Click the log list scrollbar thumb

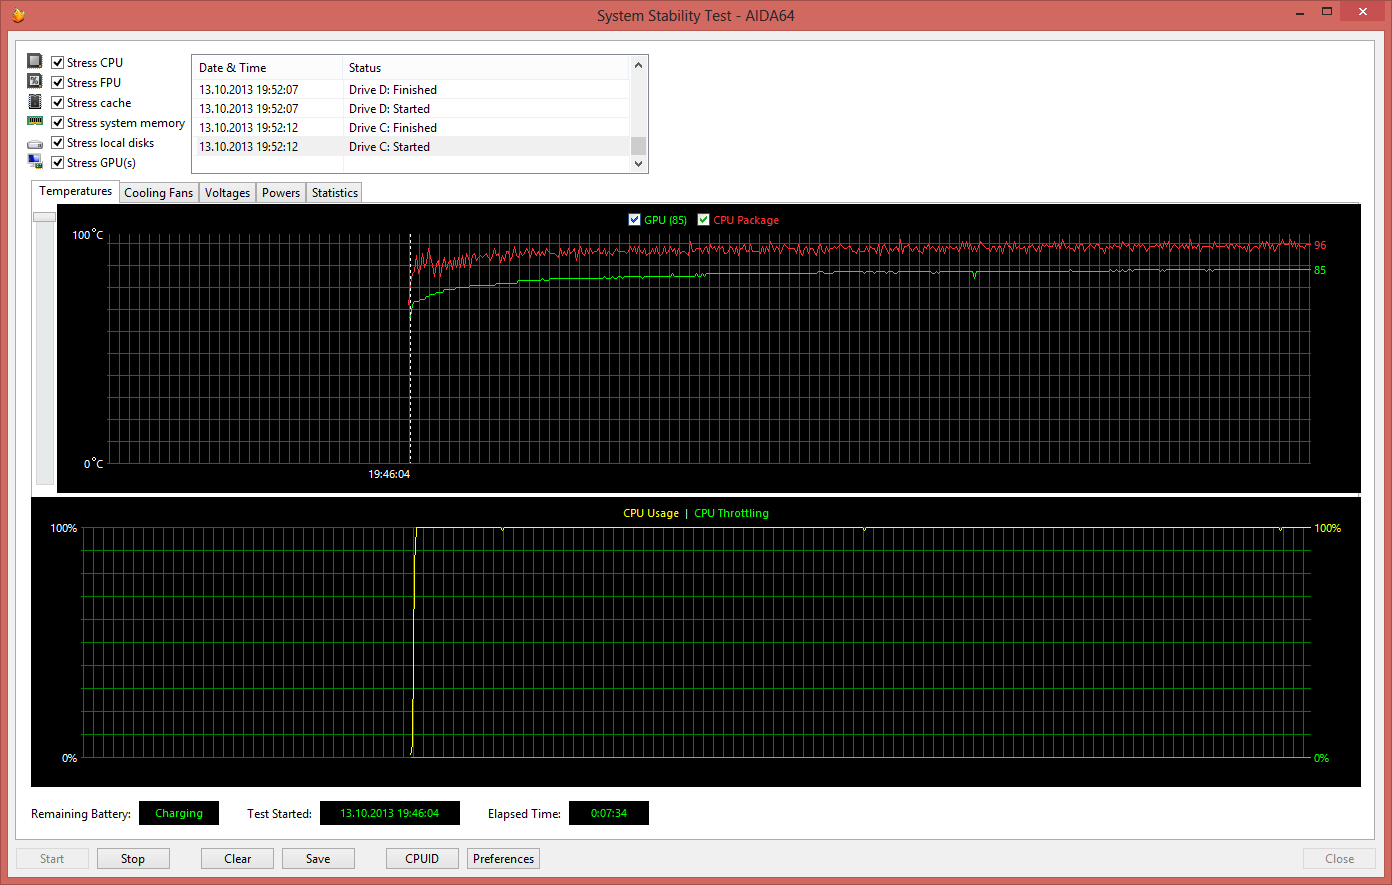(639, 146)
